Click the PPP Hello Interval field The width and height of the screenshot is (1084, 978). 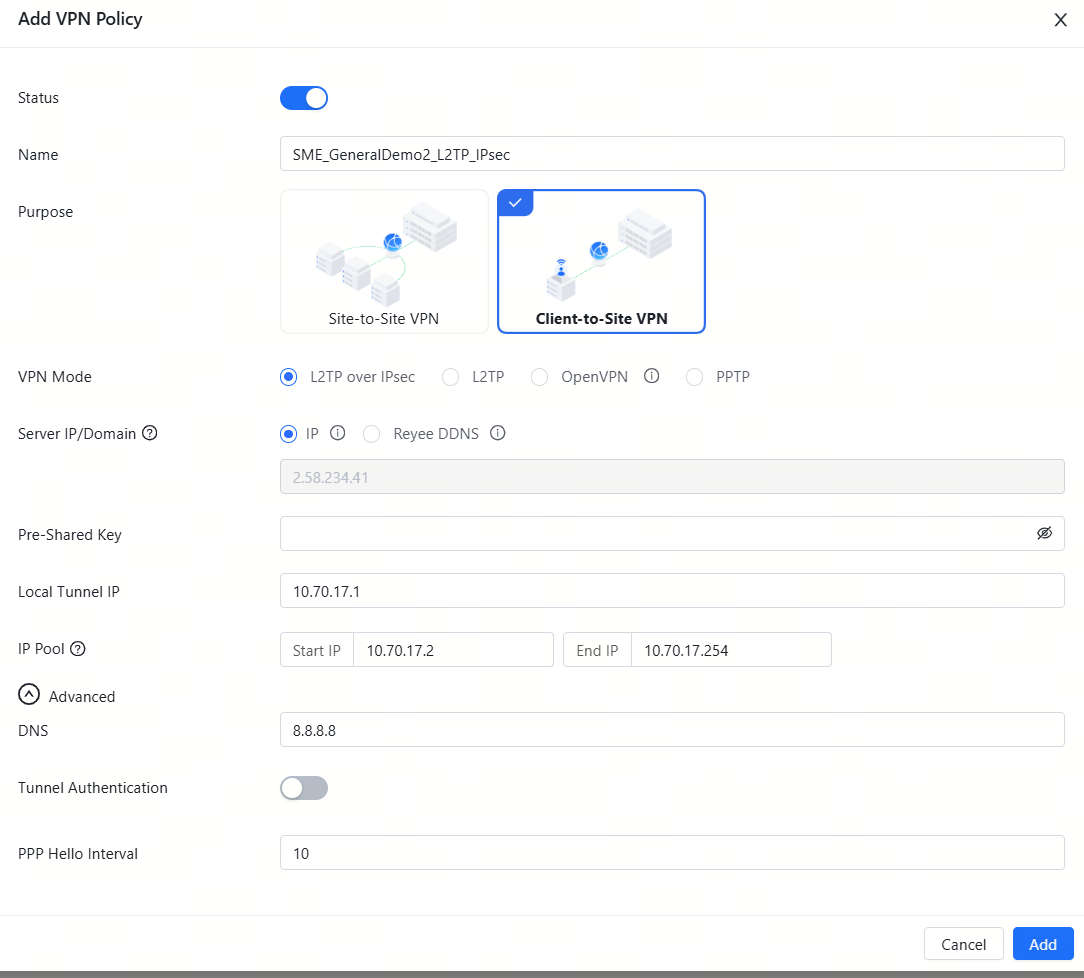pyautogui.click(x=671, y=853)
